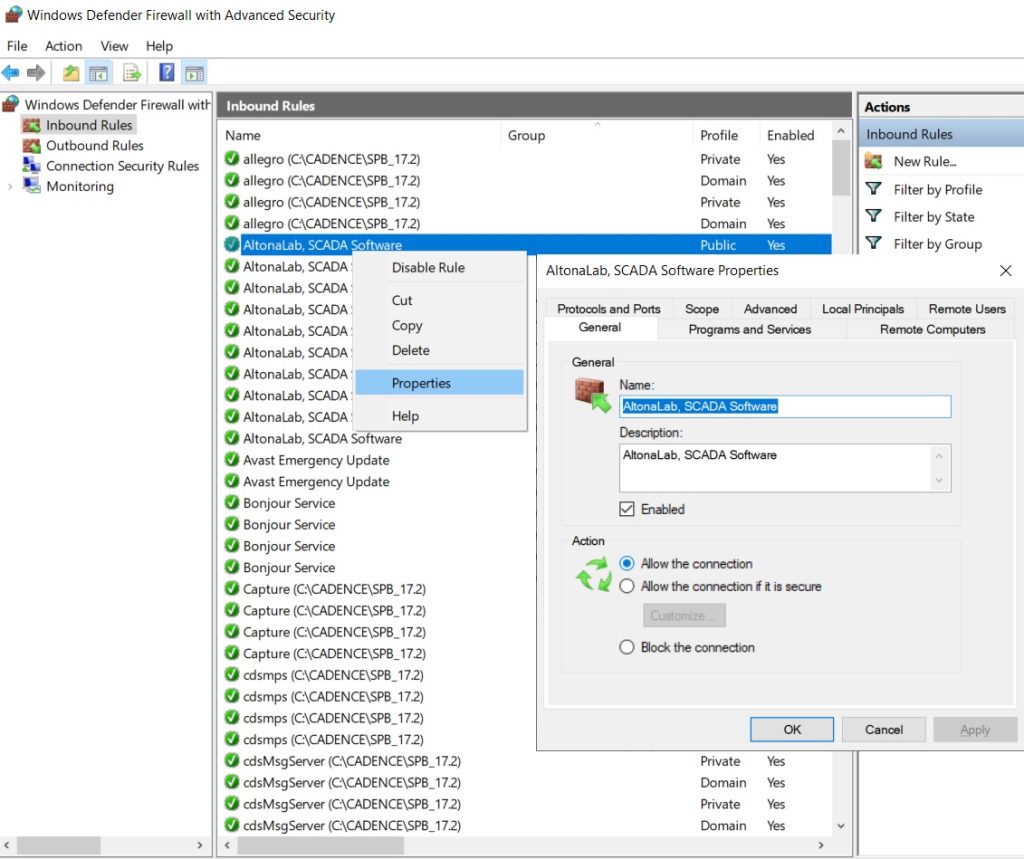Select Outbound Rules in the console tree
The image size is (1024, 859).
[95, 145]
